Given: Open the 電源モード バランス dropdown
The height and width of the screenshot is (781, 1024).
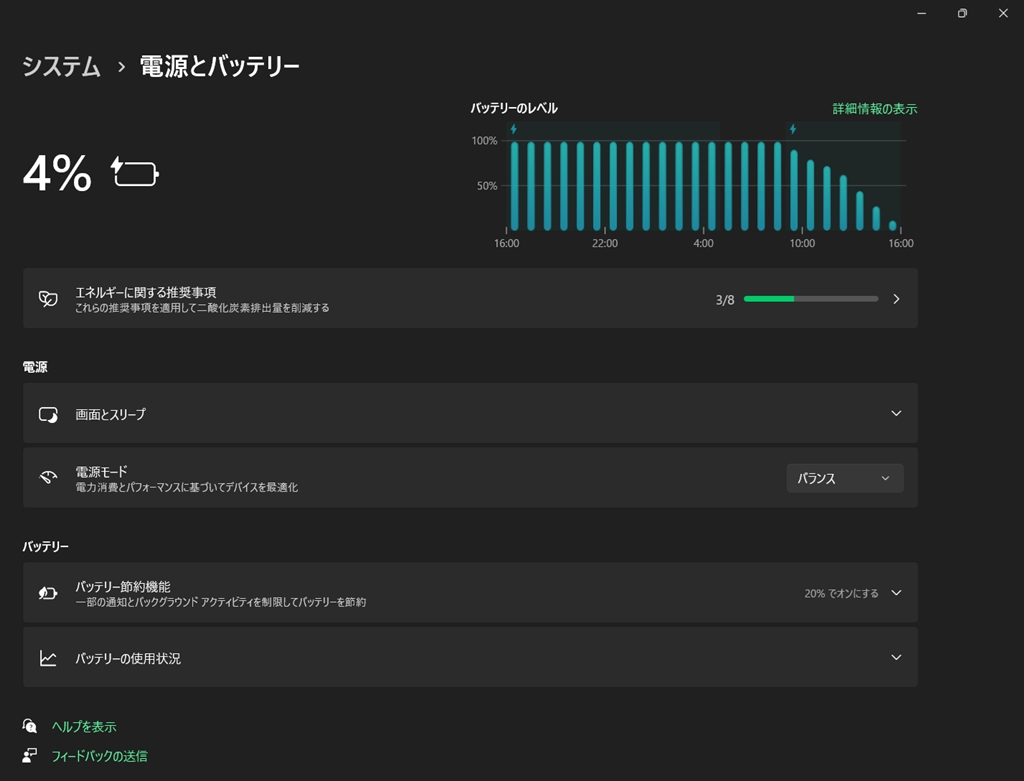Looking at the screenshot, I should 844,478.
